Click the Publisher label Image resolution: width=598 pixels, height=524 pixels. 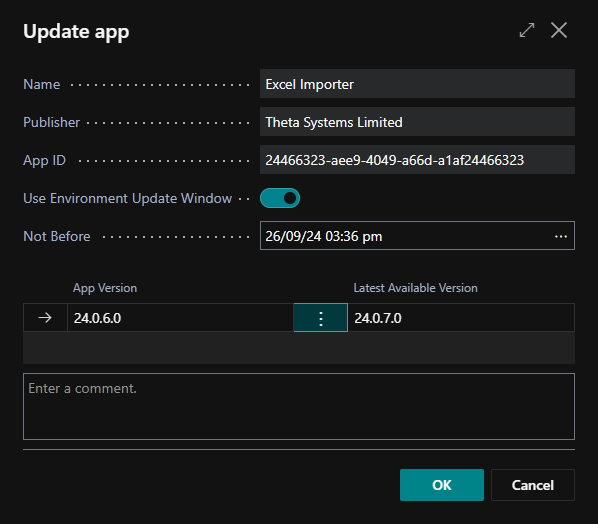click(51, 122)
